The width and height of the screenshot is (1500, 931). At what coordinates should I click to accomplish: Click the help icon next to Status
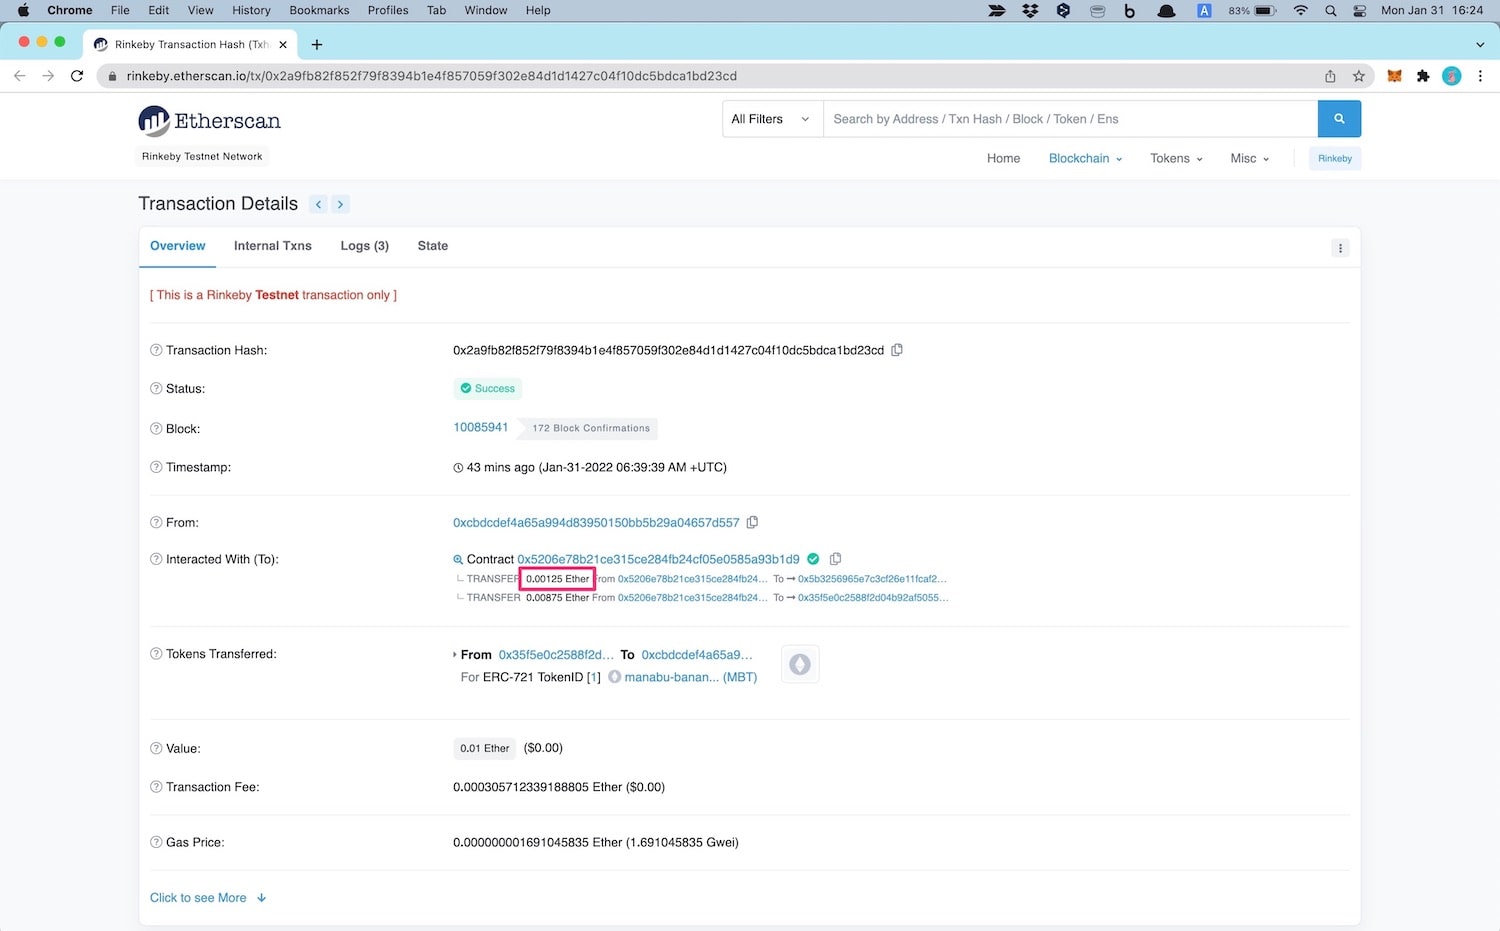pos(156,388)
